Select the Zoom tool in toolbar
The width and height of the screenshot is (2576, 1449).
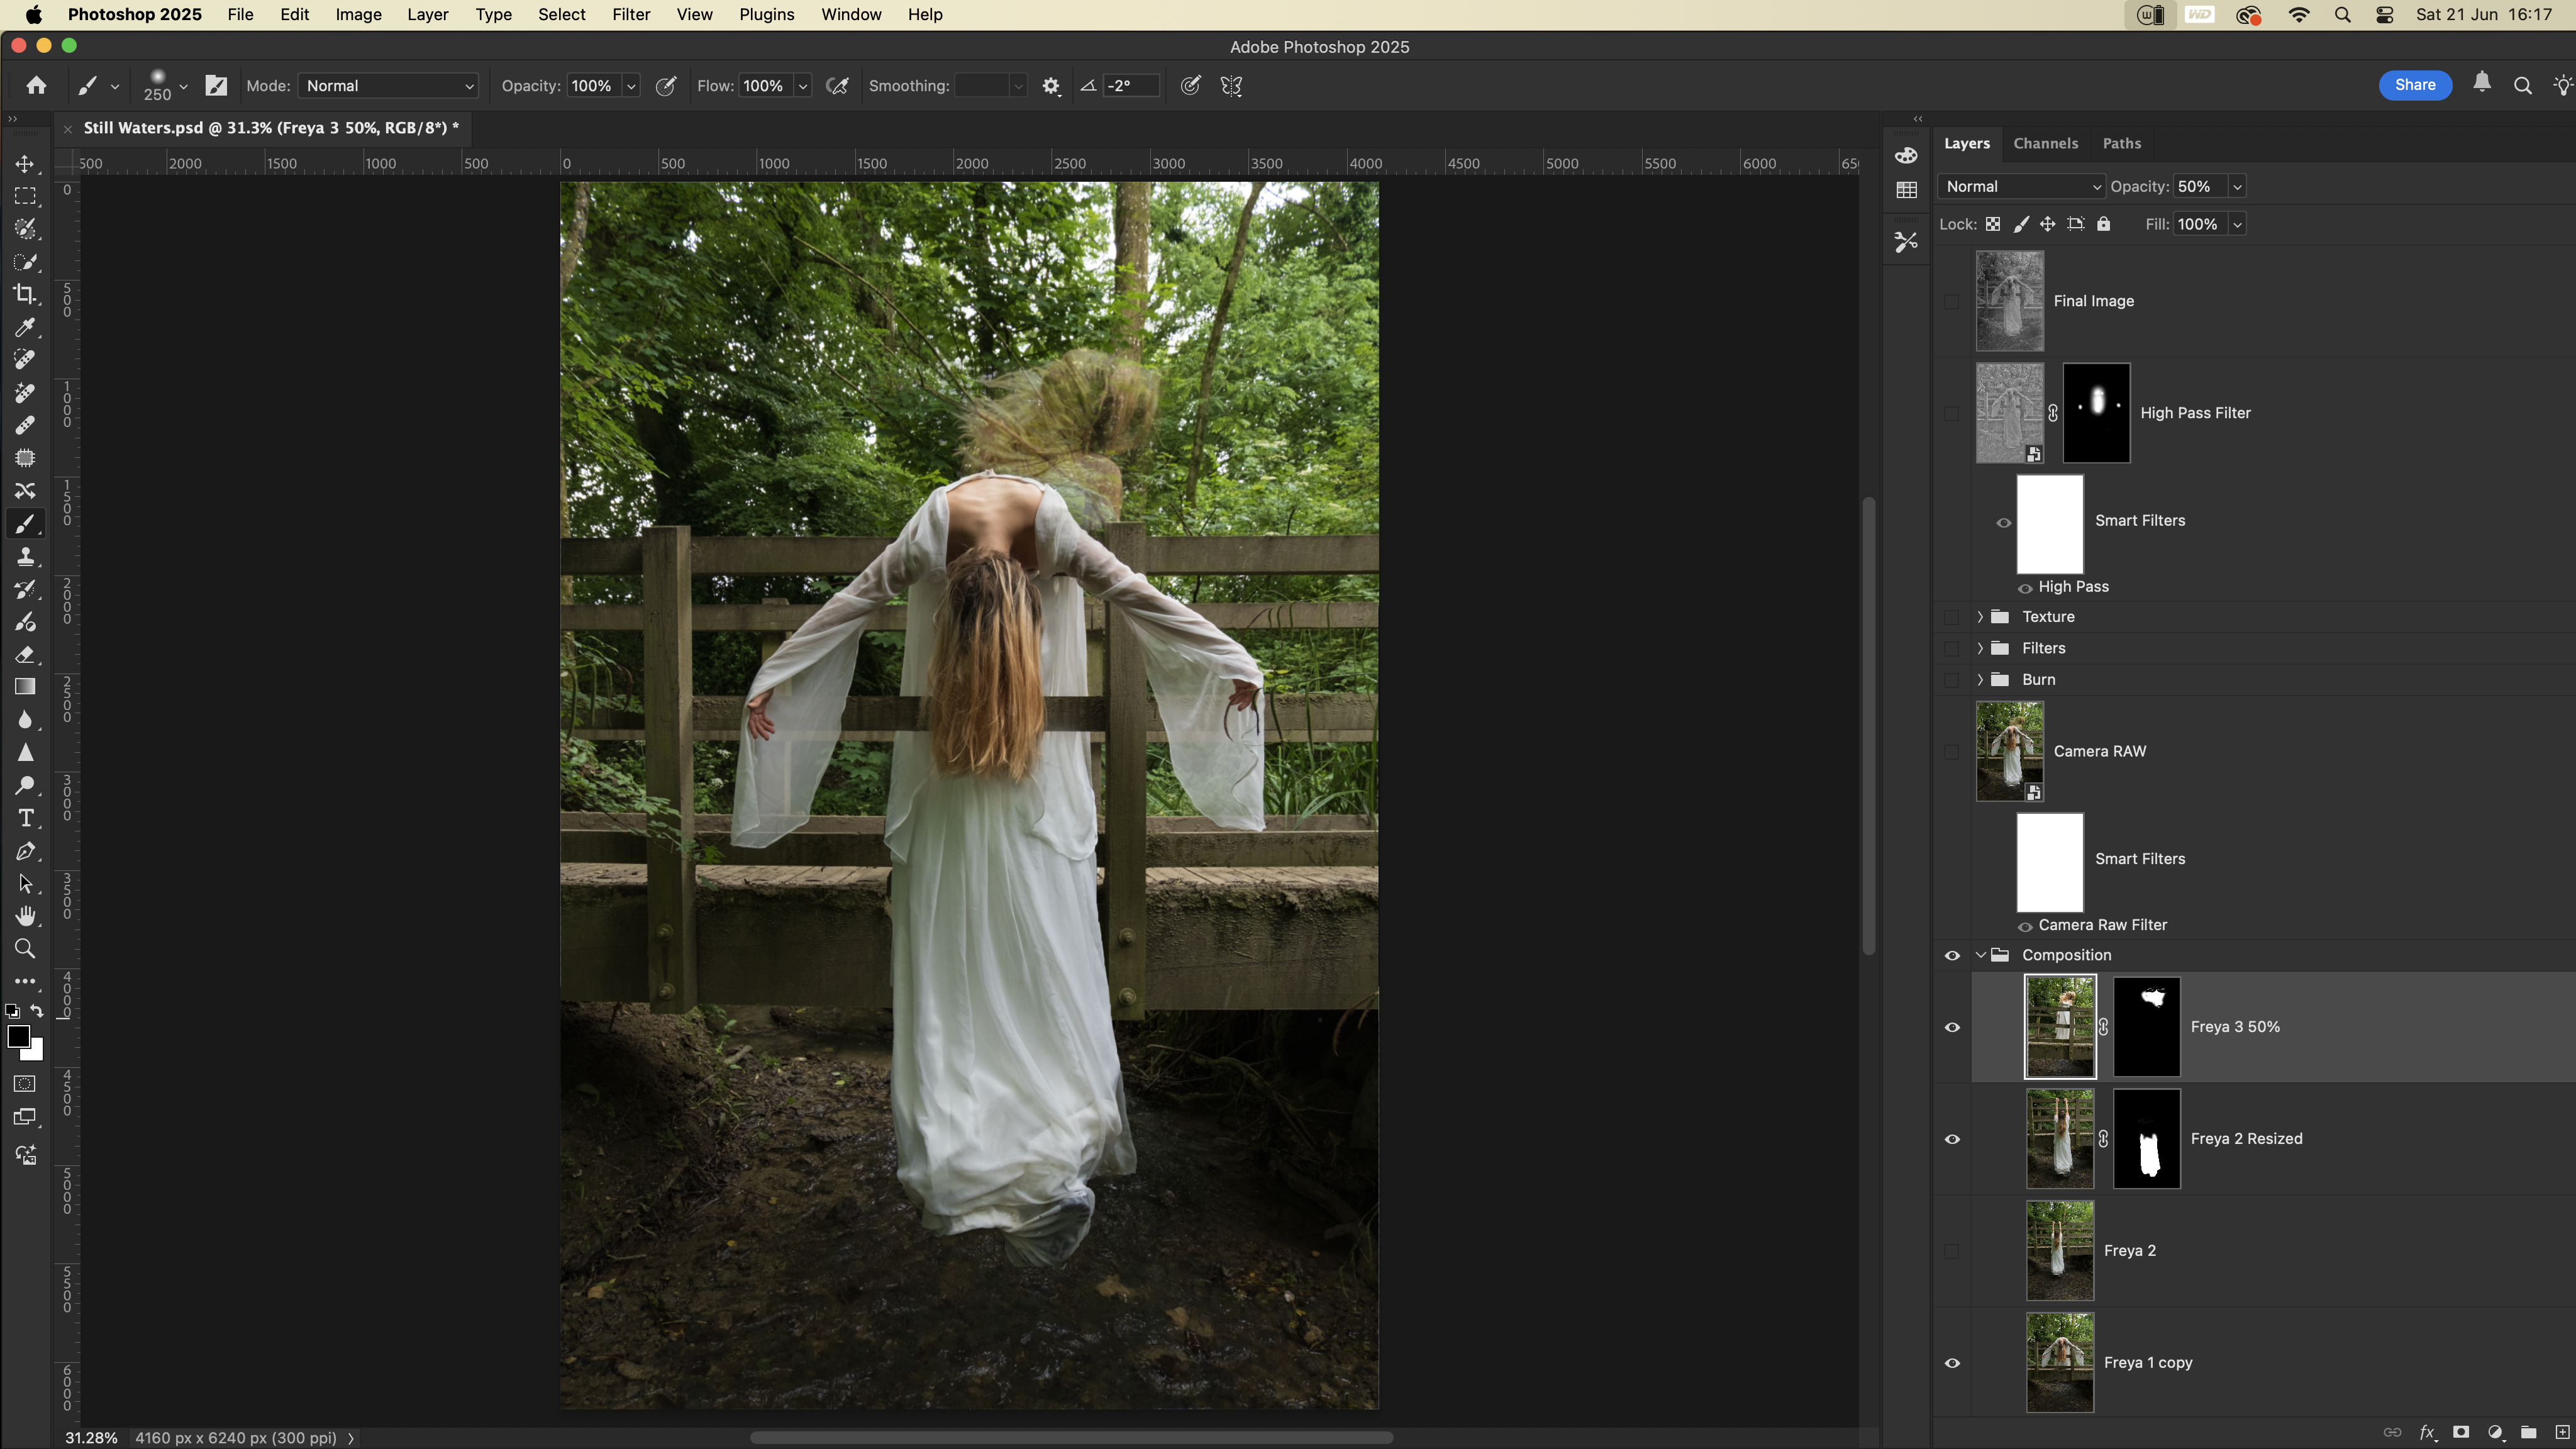point(25,949)
